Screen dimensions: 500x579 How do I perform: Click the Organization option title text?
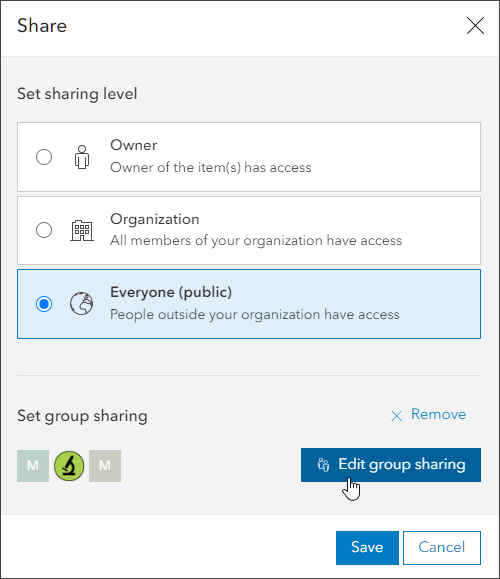click(155, 219)
